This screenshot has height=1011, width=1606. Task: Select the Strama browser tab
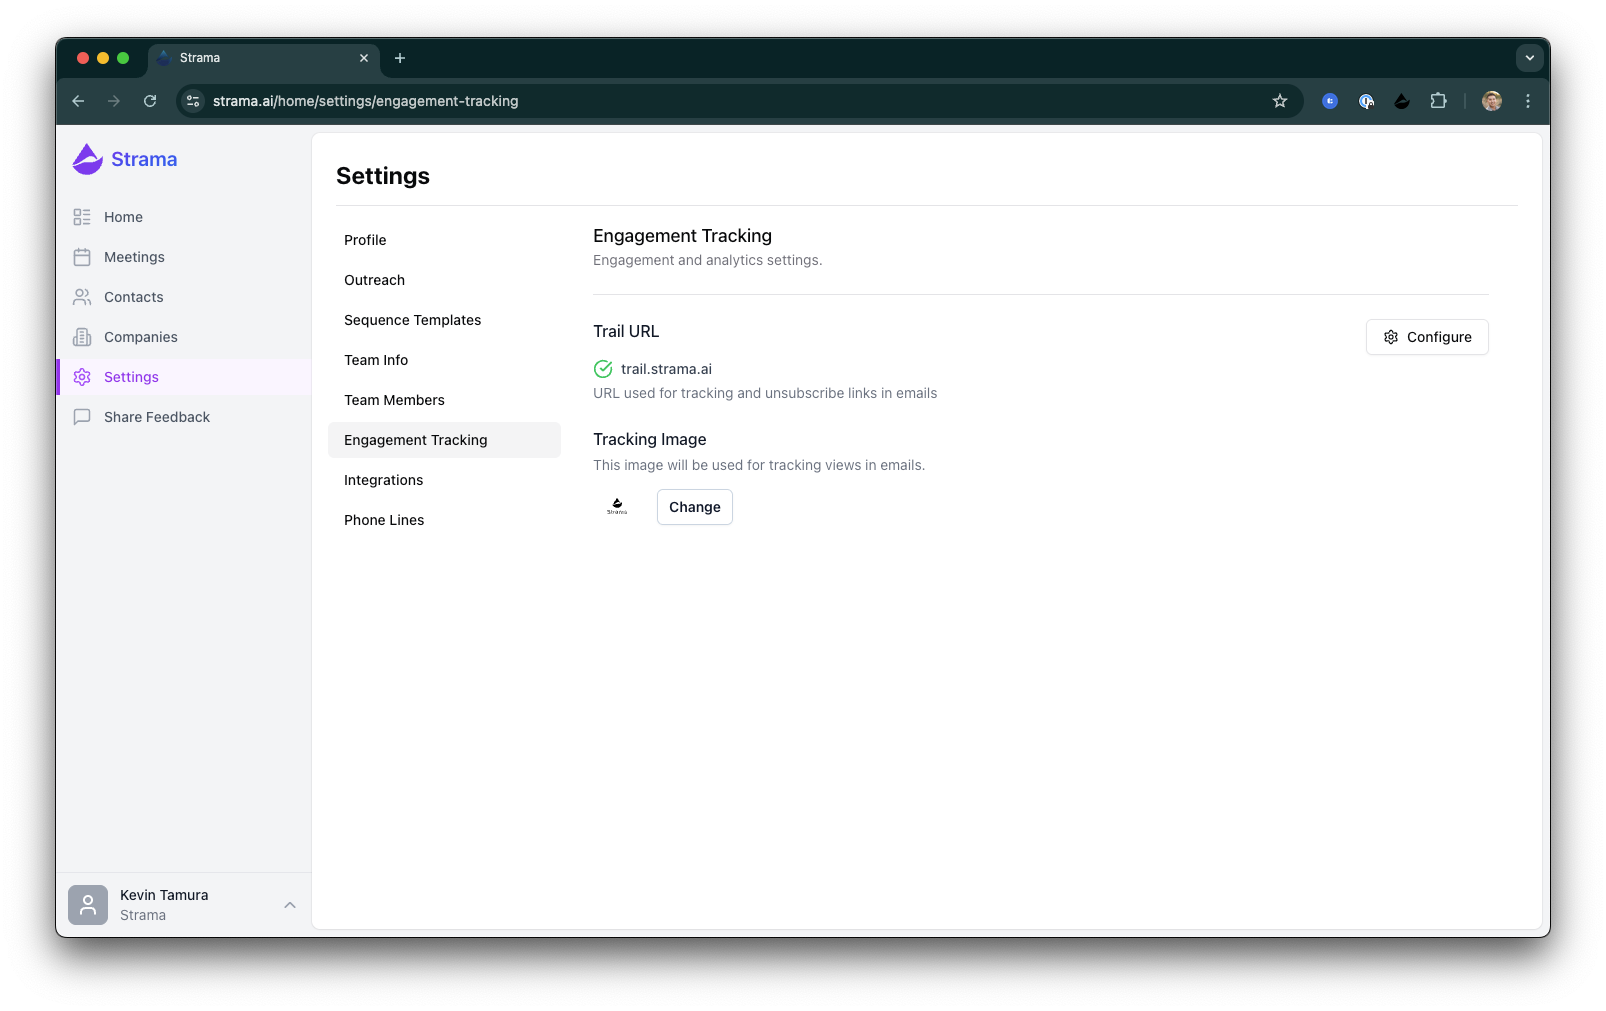coord(264,58)
